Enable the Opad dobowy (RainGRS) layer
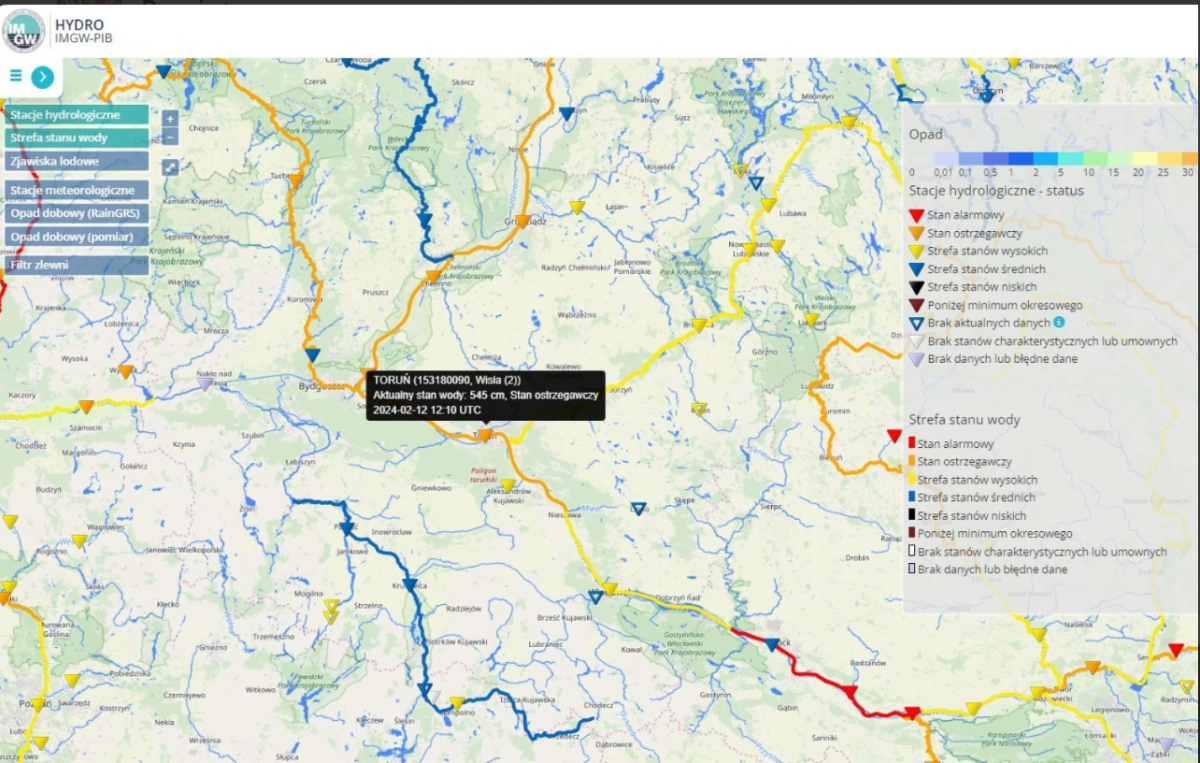Image resolution: width=1200 pixels, height=763 pixels. click(77, 213)
